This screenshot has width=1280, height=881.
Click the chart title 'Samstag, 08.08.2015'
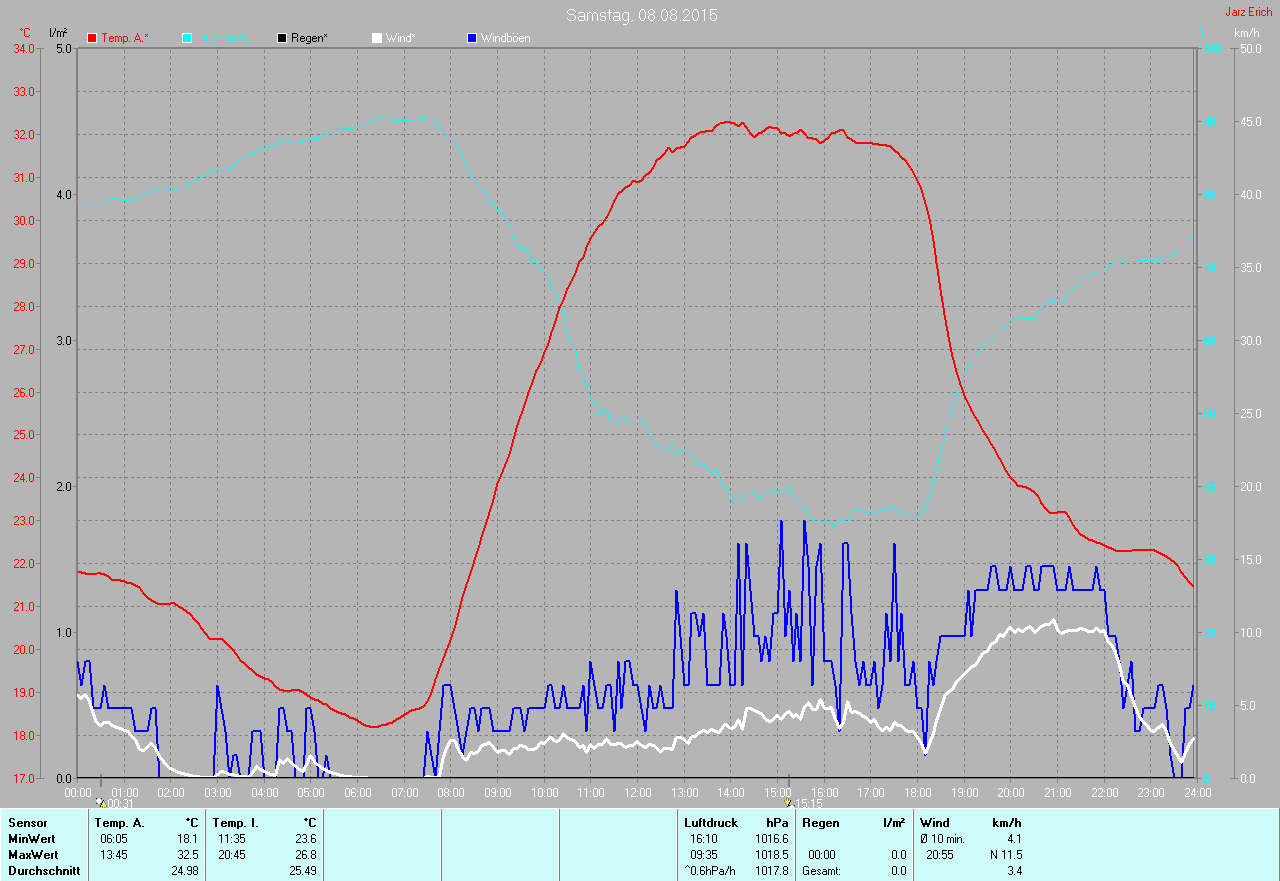coord(642,15)
